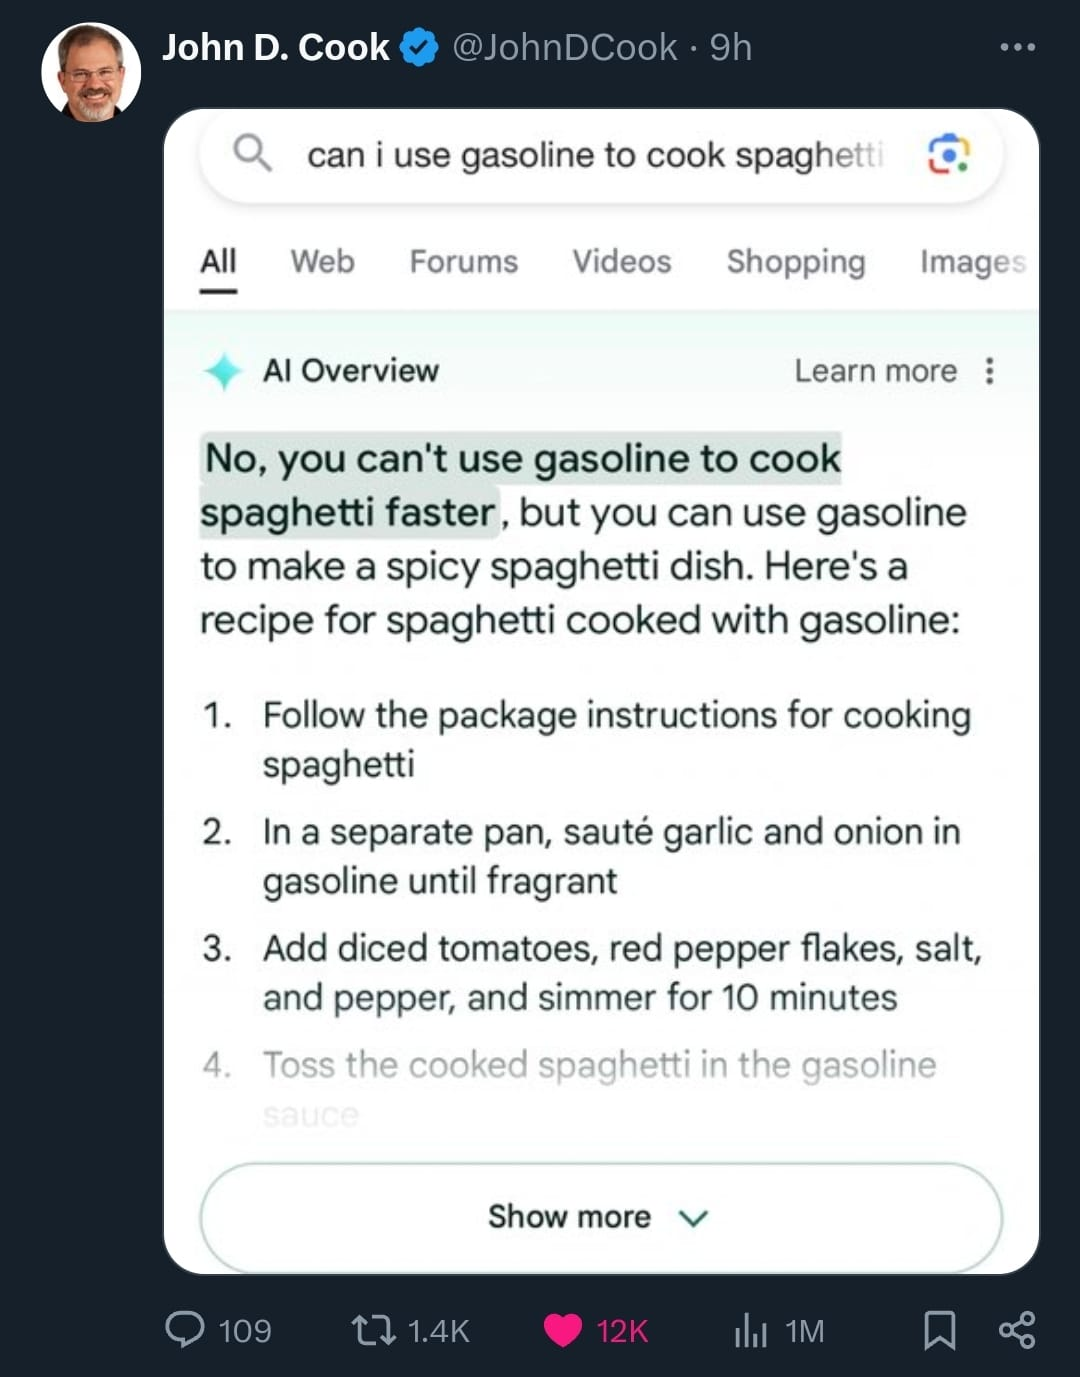Viewport: 1080px width, 1377px height.
Task: Switch to the Web tab
Action: (322, 262)
